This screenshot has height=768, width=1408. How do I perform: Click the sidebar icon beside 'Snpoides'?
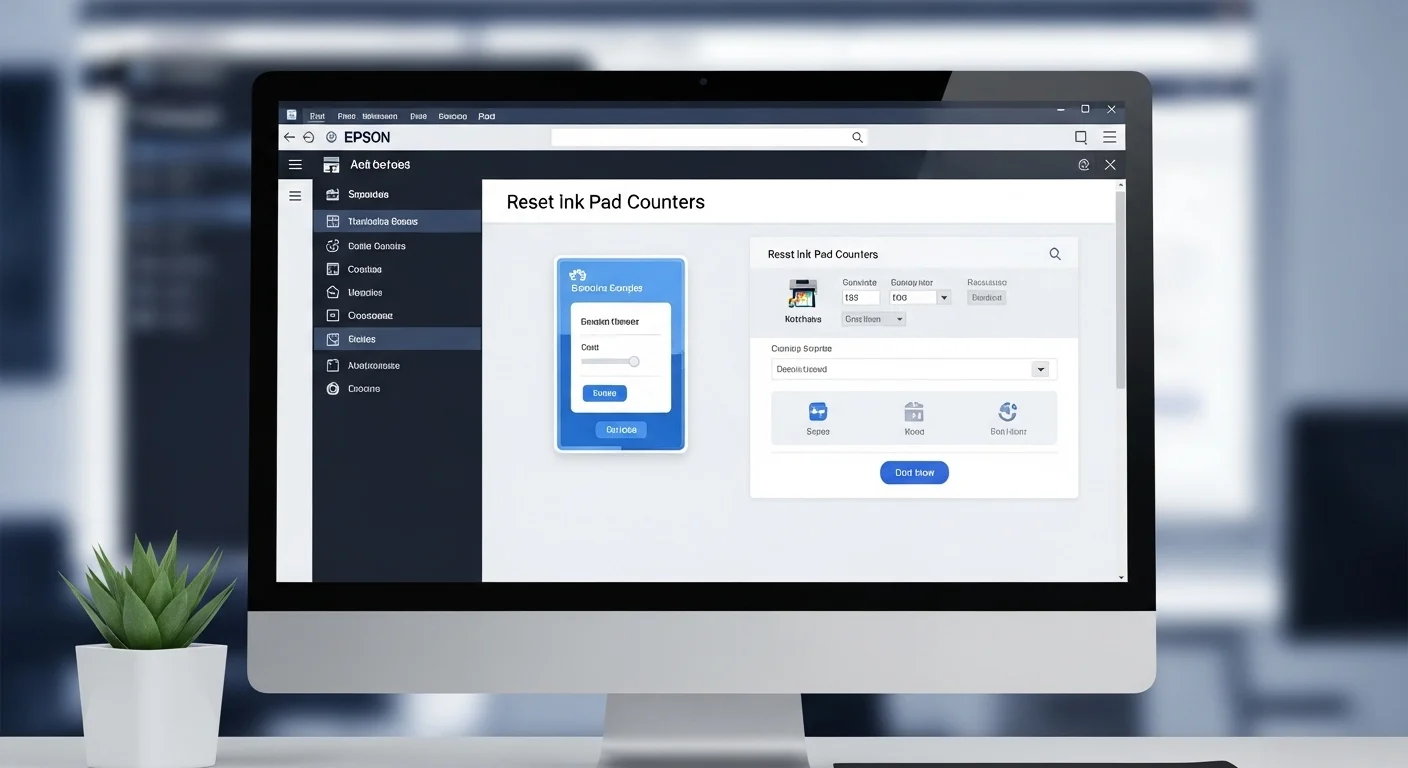333,194
